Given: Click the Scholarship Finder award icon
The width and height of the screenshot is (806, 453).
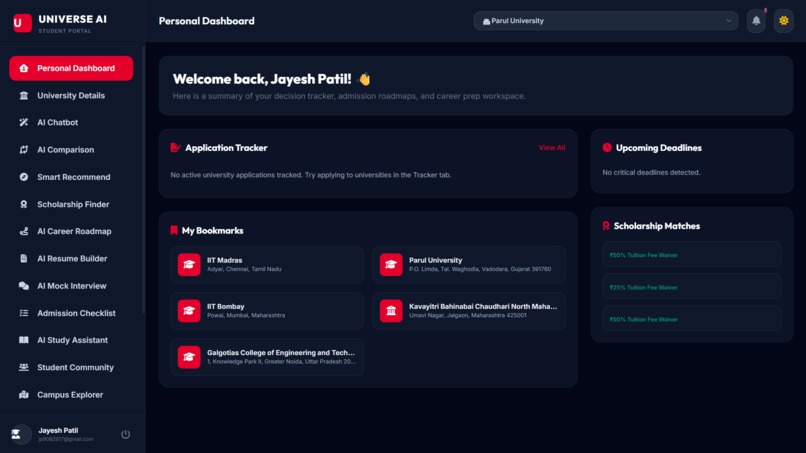Looking at the screenshot, I should tap(24, 204).
